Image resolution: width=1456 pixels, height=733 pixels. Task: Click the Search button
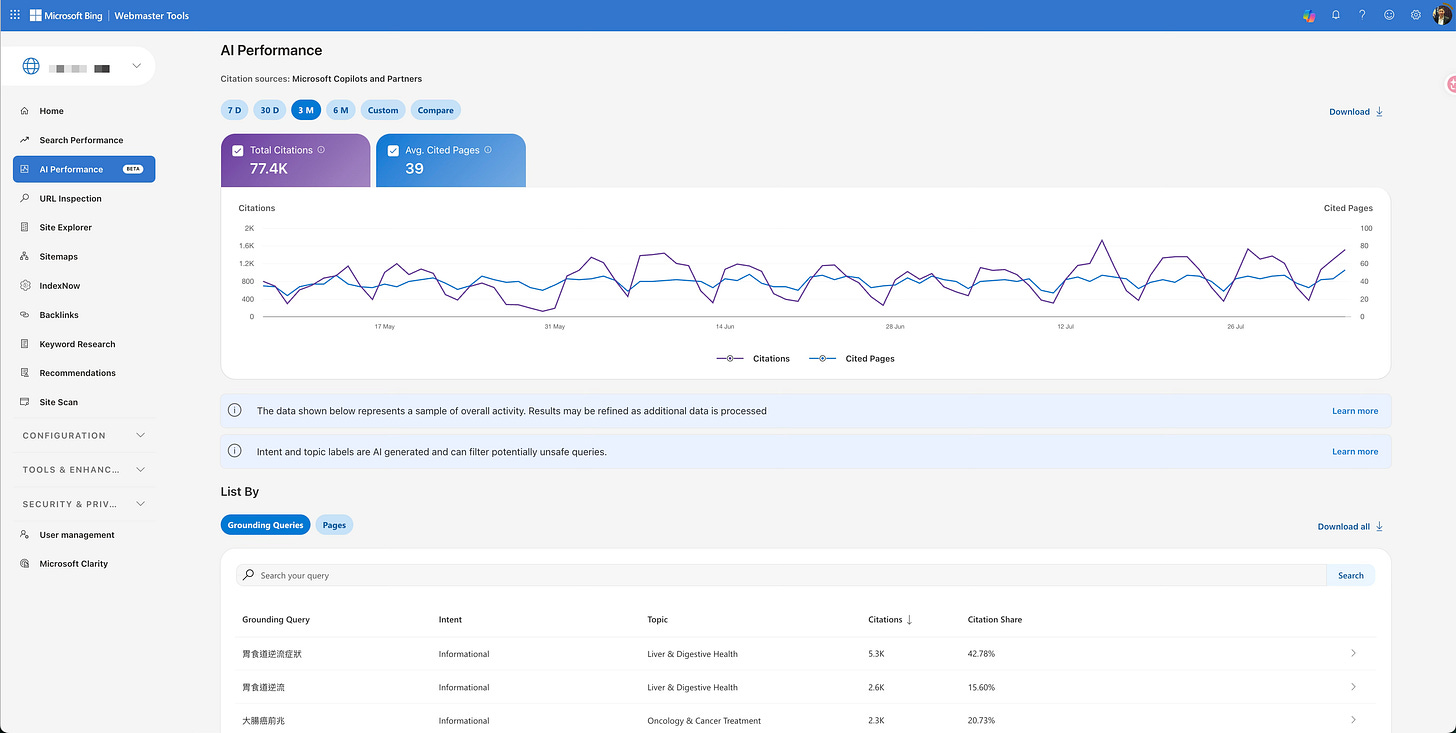(1351, 575)
